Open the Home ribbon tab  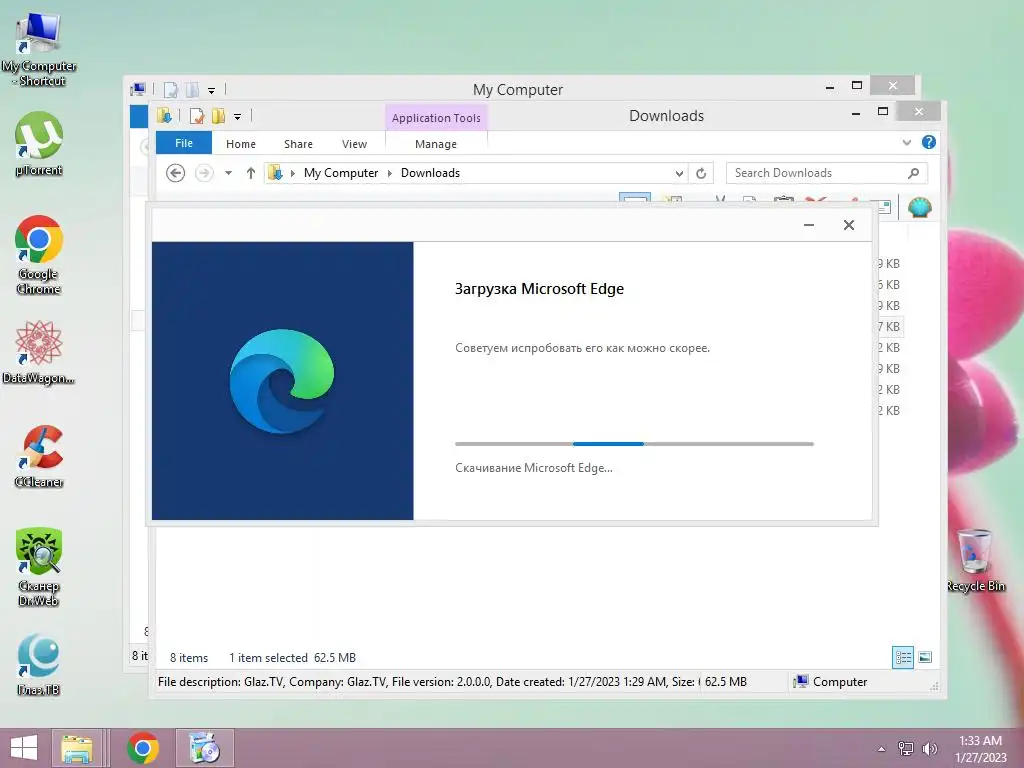241,144
